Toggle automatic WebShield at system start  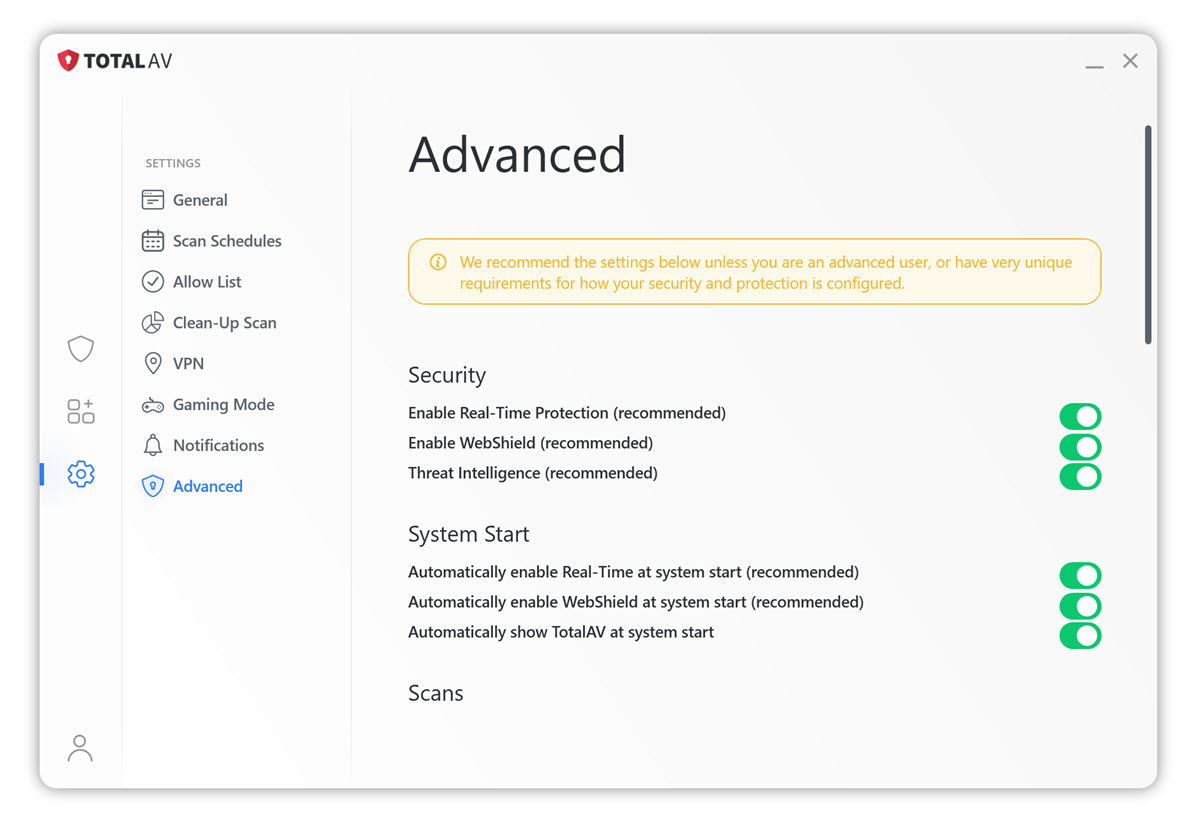[1080, 605]
